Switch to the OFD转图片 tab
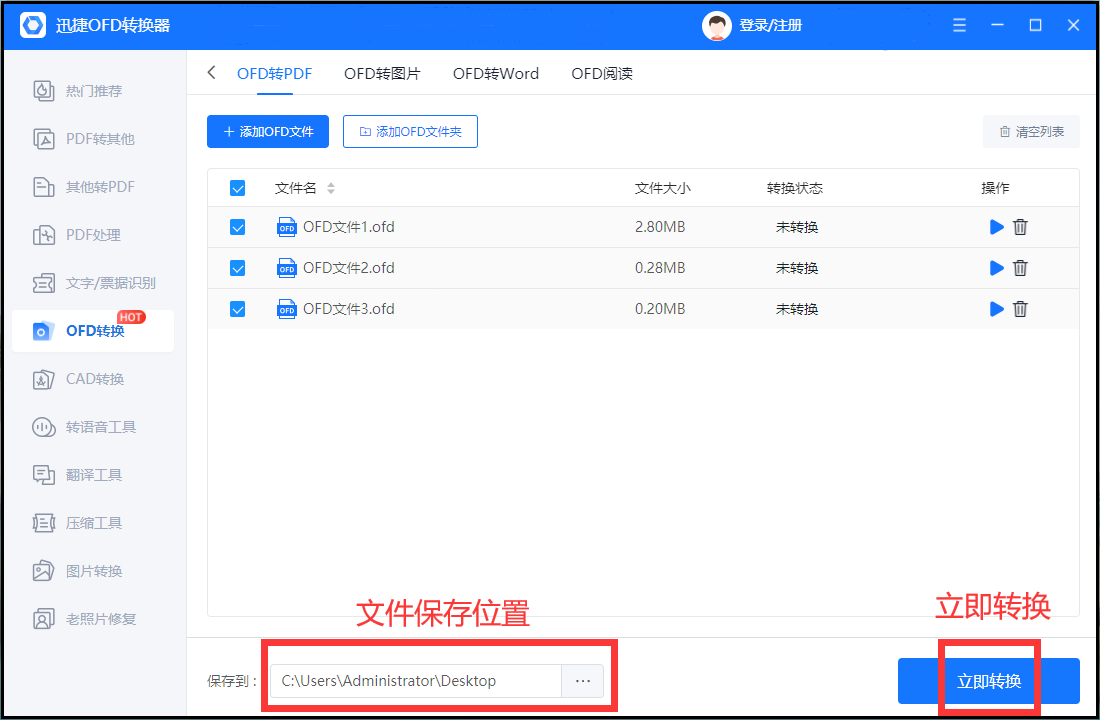The height and width of the screenshot is (720, 1100). 382,74
